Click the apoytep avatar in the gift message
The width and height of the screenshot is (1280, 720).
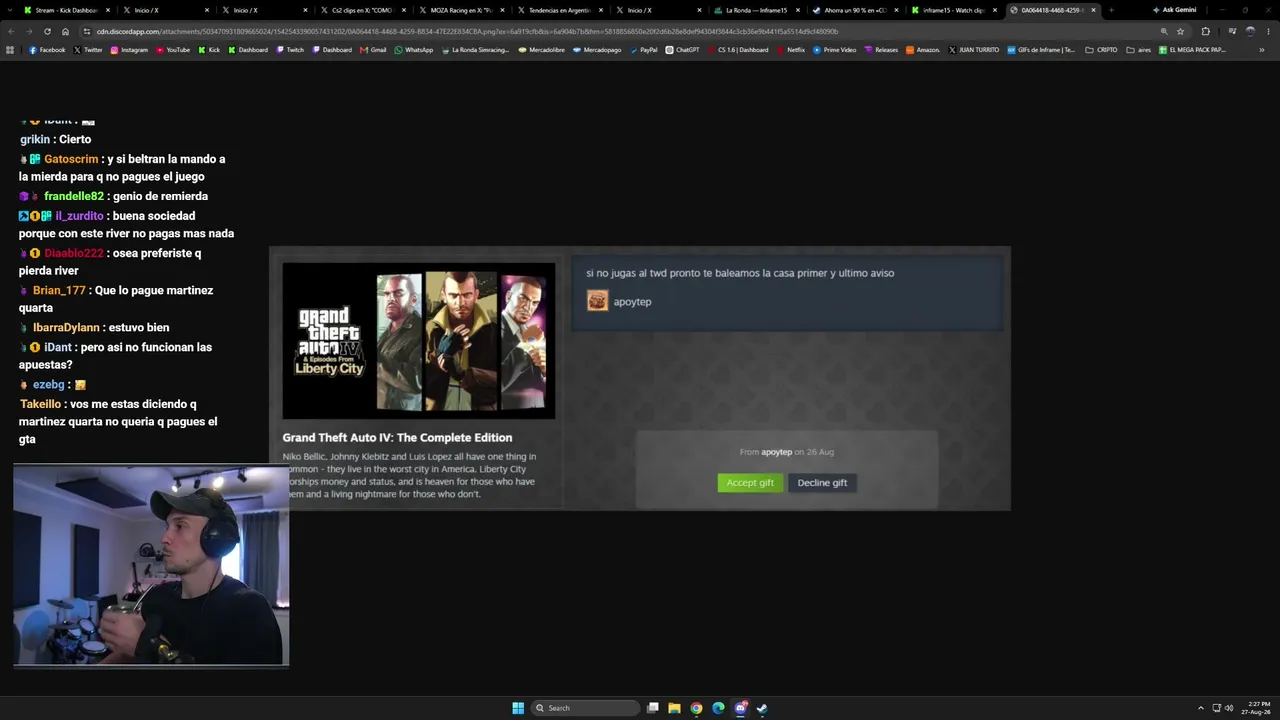(x=597, y=301)
